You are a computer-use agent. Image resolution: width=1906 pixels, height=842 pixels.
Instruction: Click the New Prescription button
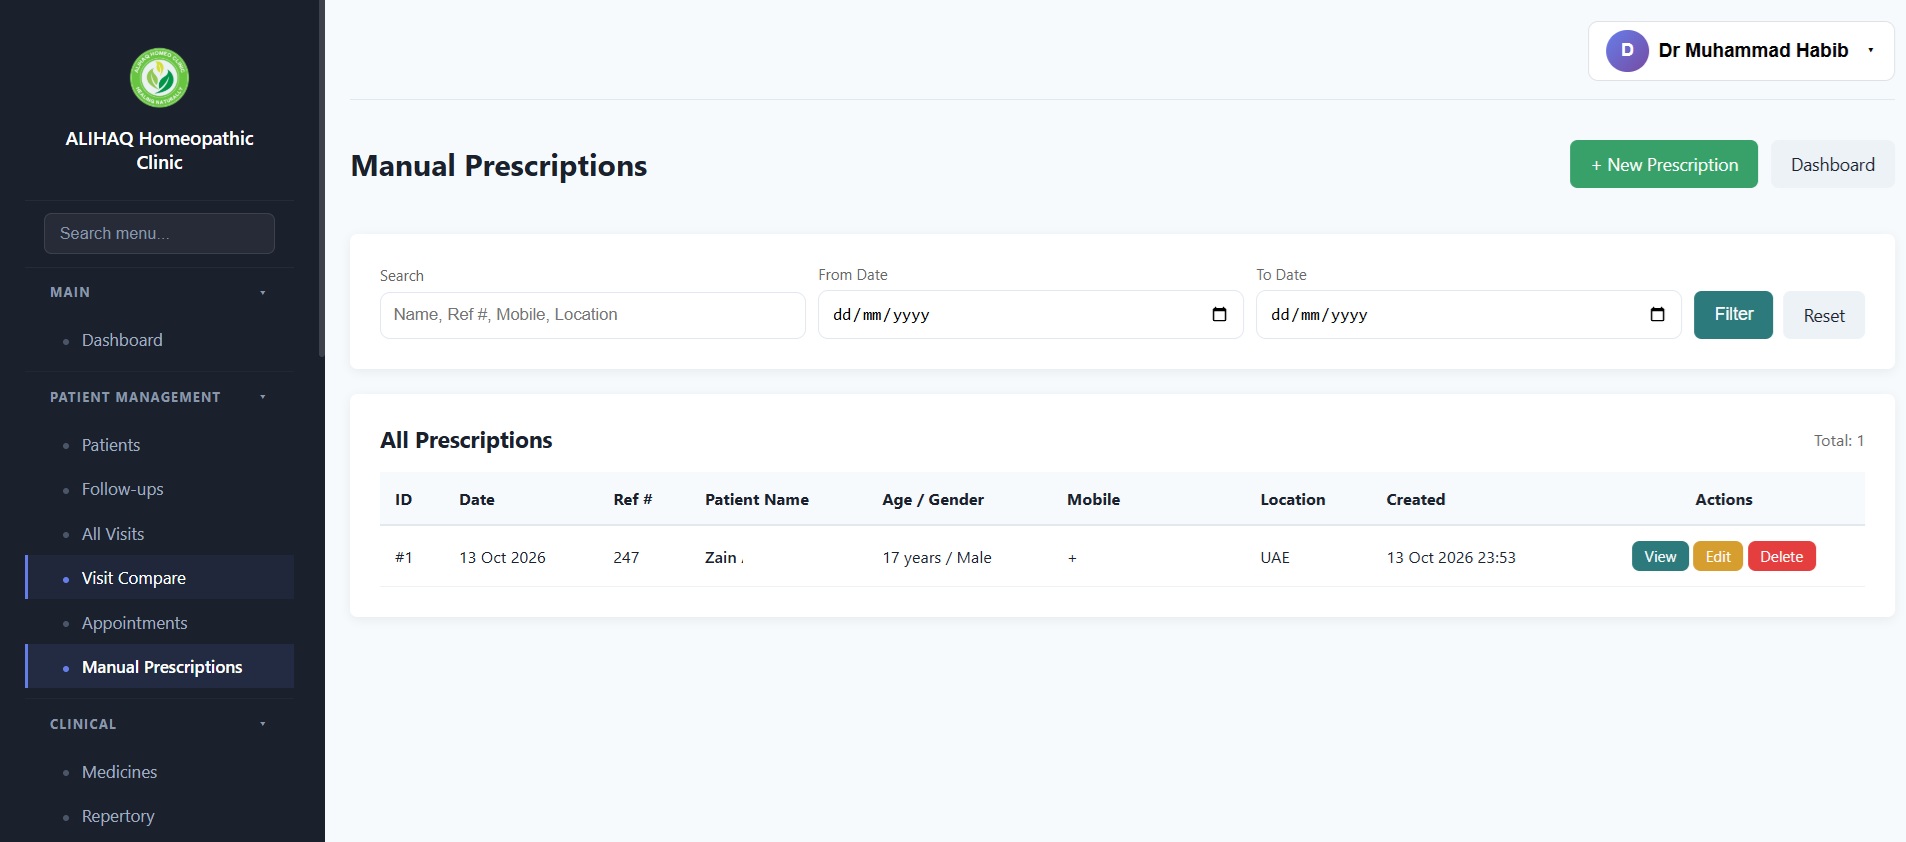1664,164
